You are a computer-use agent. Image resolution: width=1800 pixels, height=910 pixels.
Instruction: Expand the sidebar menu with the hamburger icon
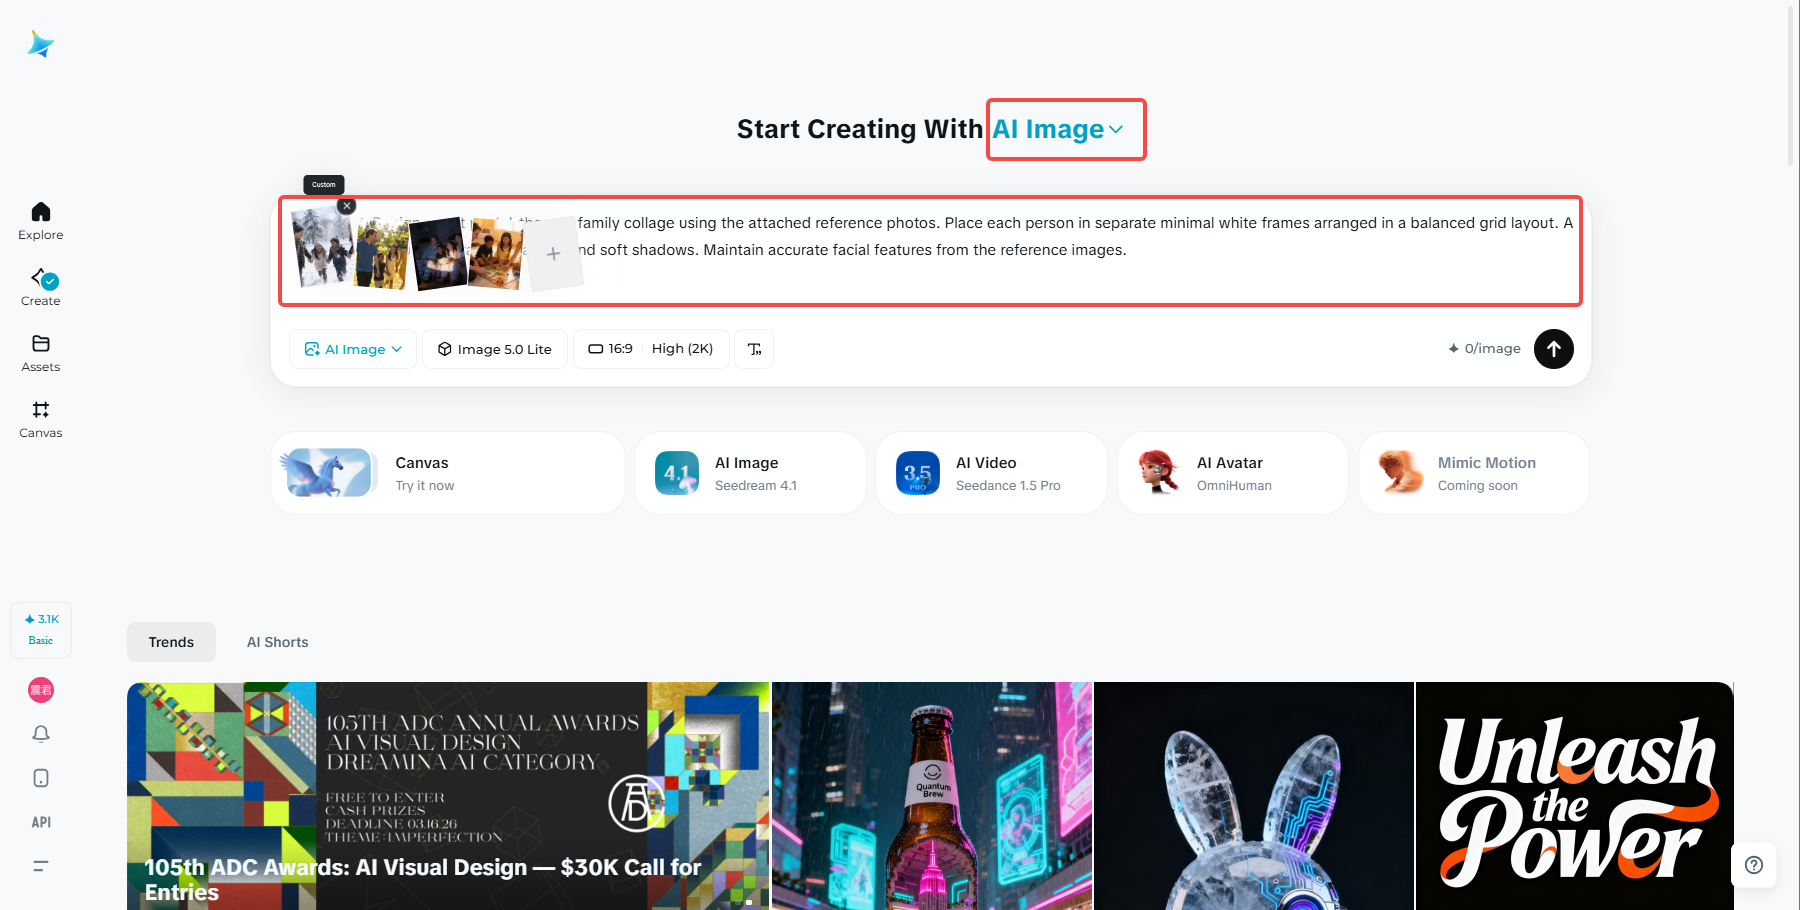40,865
